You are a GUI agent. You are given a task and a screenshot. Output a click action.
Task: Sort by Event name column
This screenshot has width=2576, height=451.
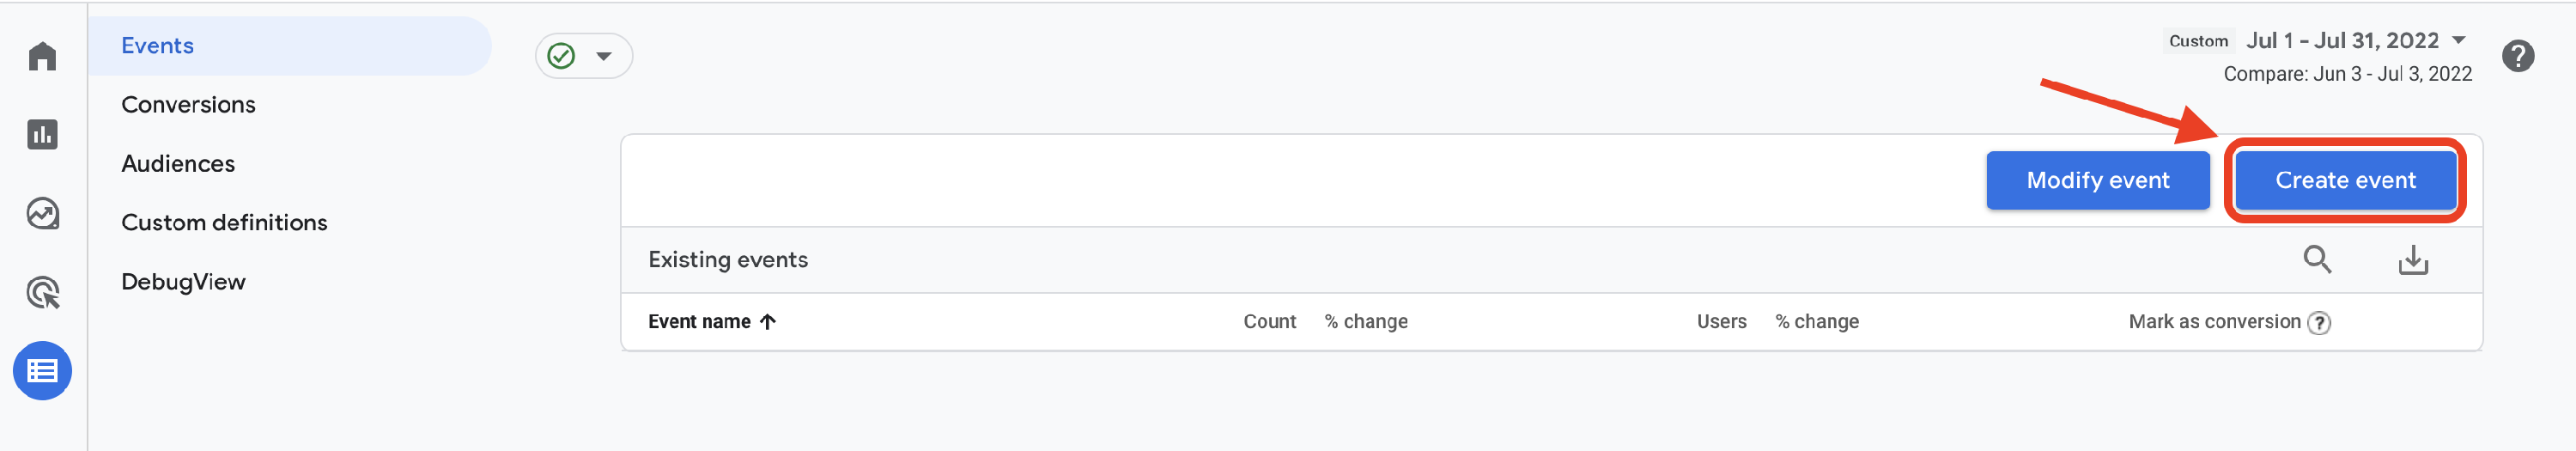point(712,322)
